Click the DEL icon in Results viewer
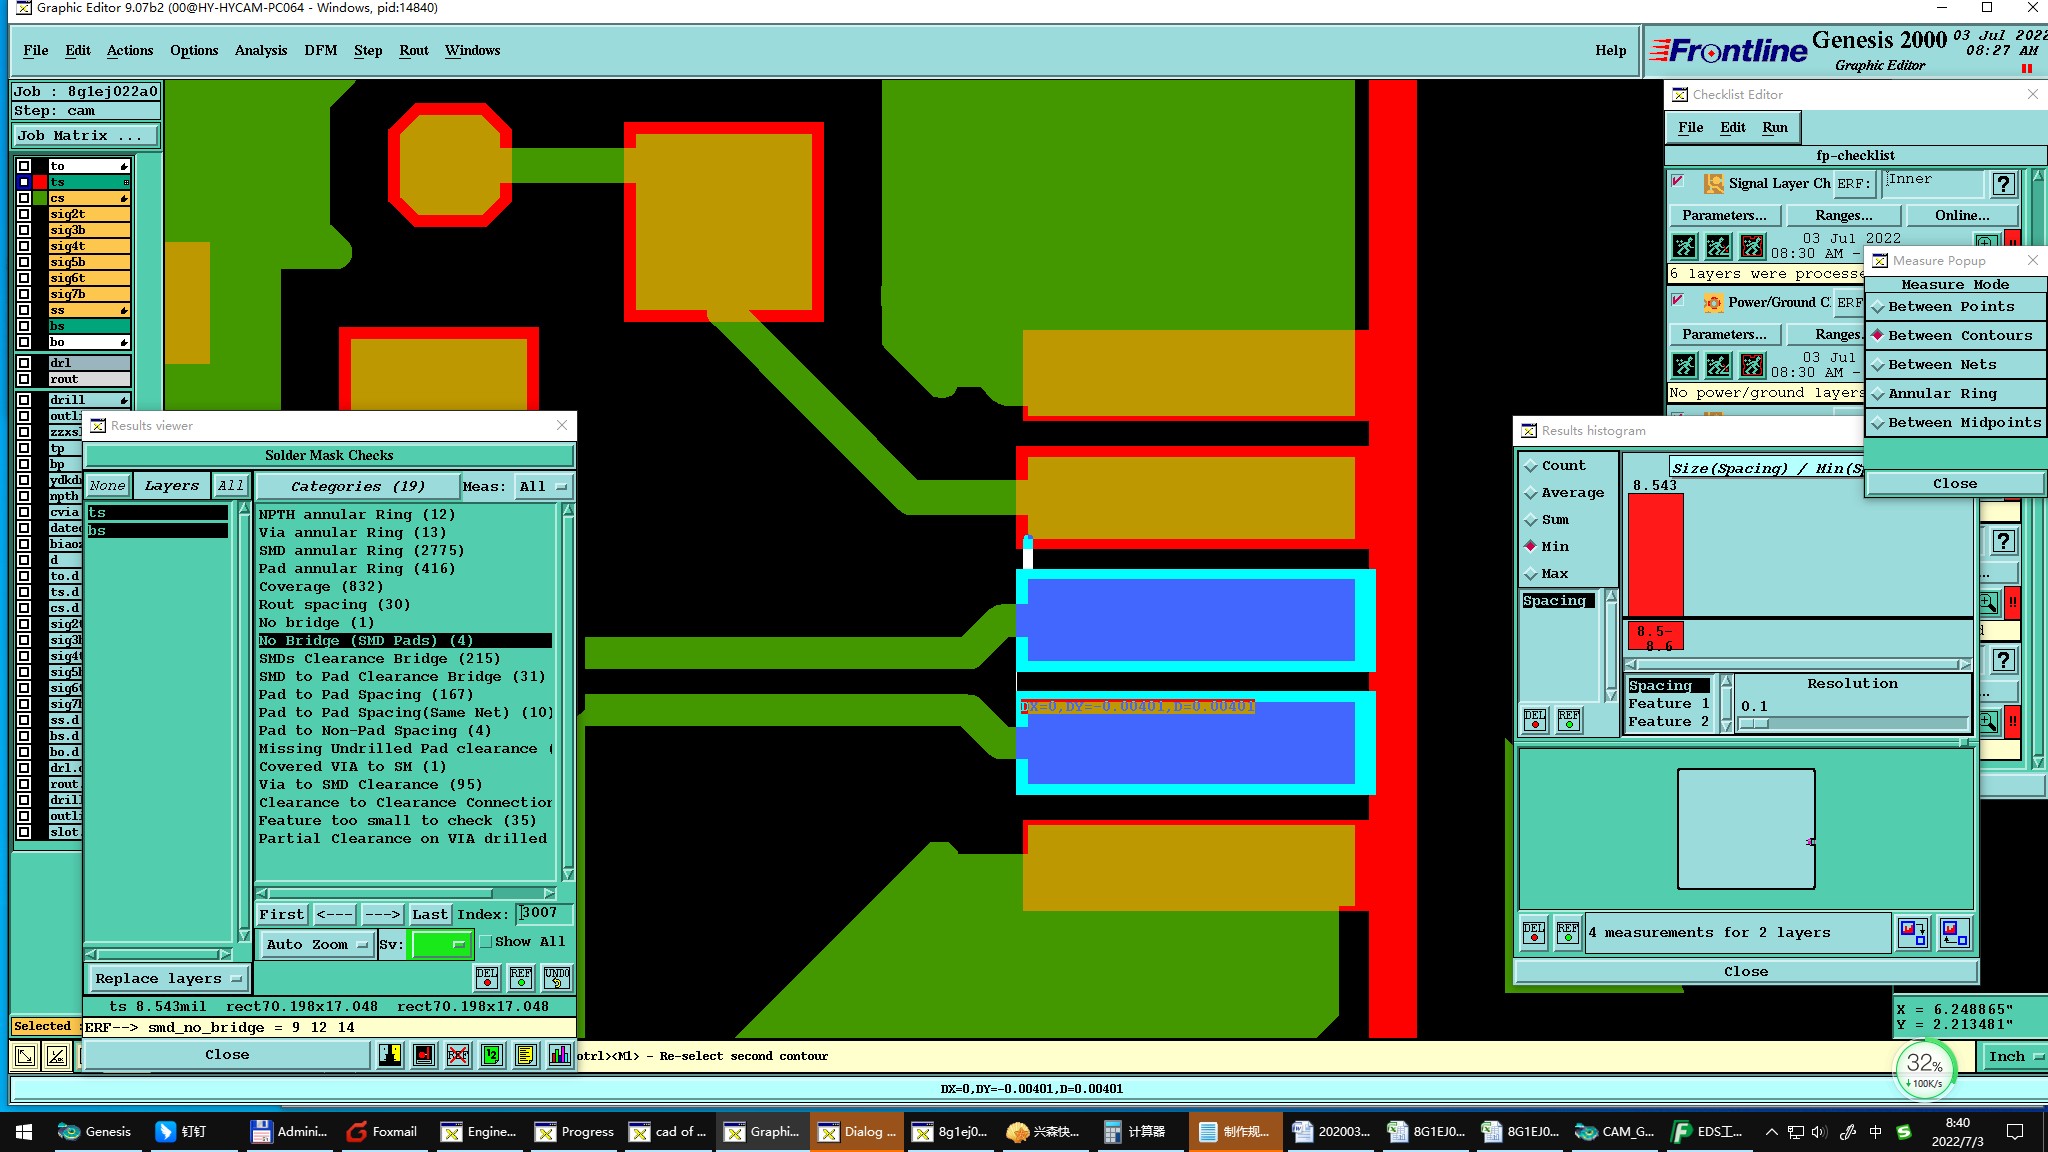The width and height of the screenshot is (2048, 1152). coord(487,976)
